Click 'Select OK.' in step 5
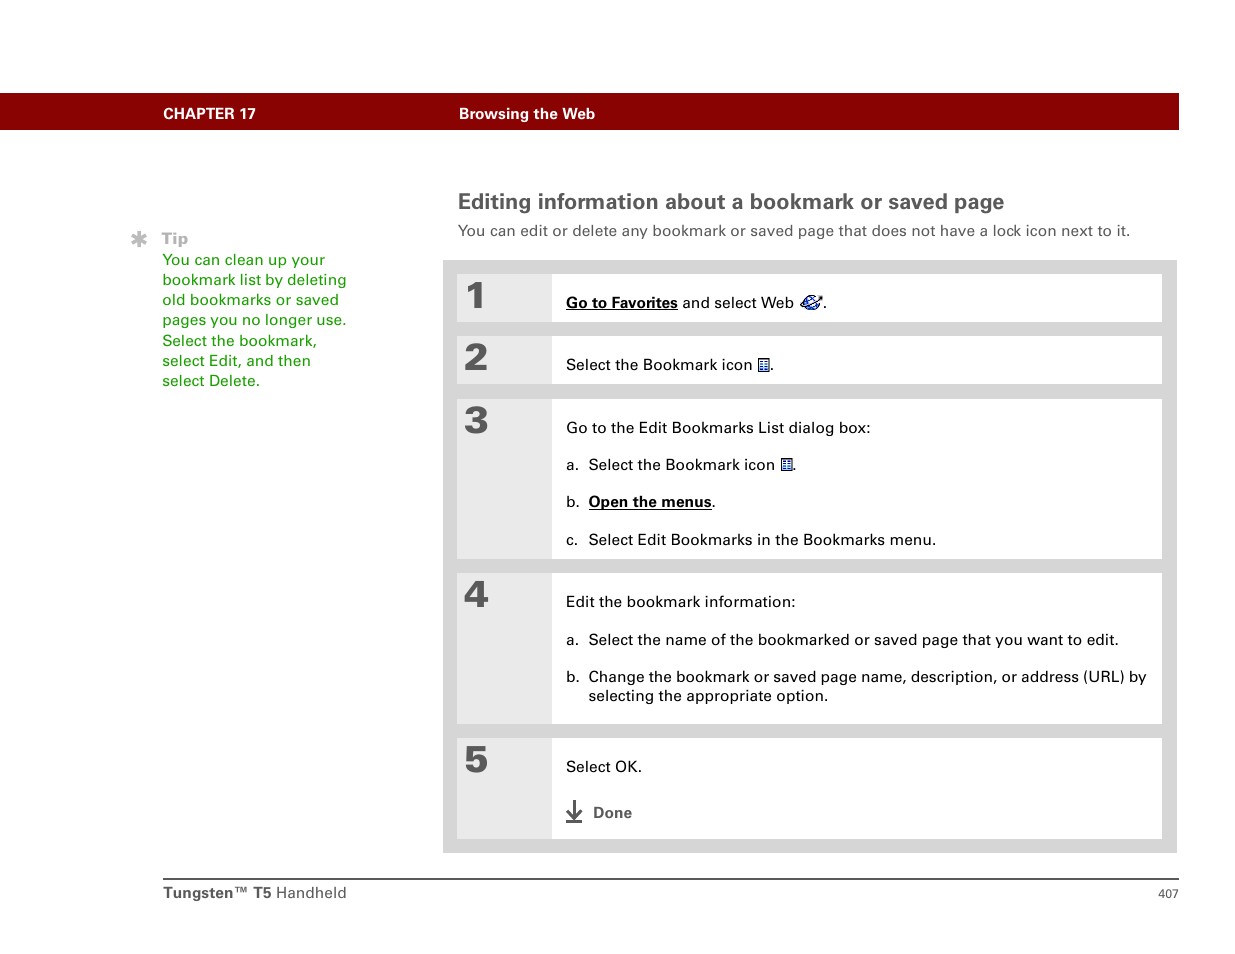This screenshot has height=954, width=1235. pyautogui.click(x=604, y=767)
